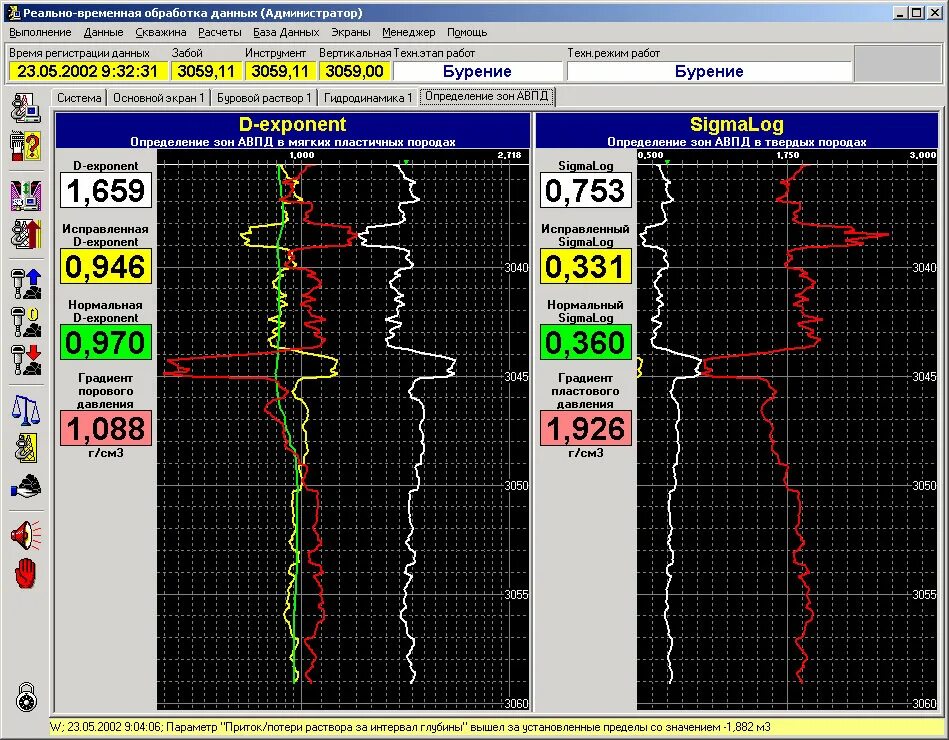This screenshot has width=949, height=740.
Task: Switch to the Основной экран 1 tab
Action: point(159,97)
